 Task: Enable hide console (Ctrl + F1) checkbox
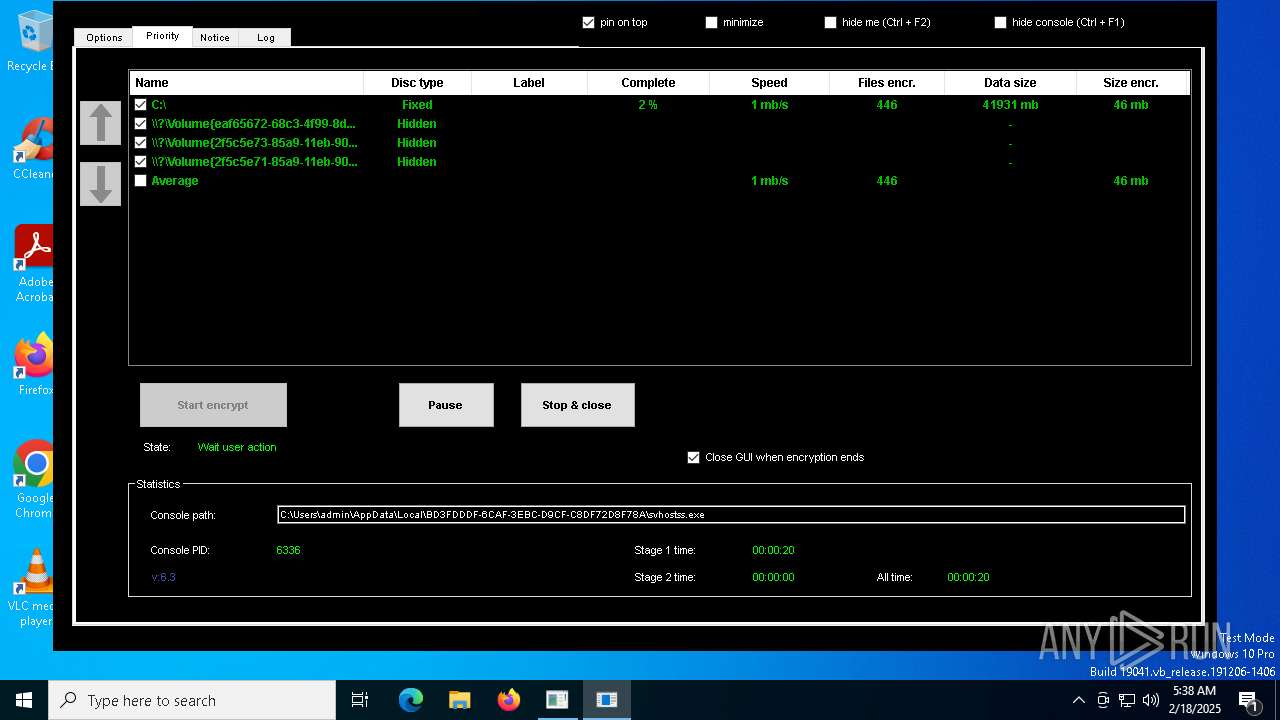coord(1000,22)
